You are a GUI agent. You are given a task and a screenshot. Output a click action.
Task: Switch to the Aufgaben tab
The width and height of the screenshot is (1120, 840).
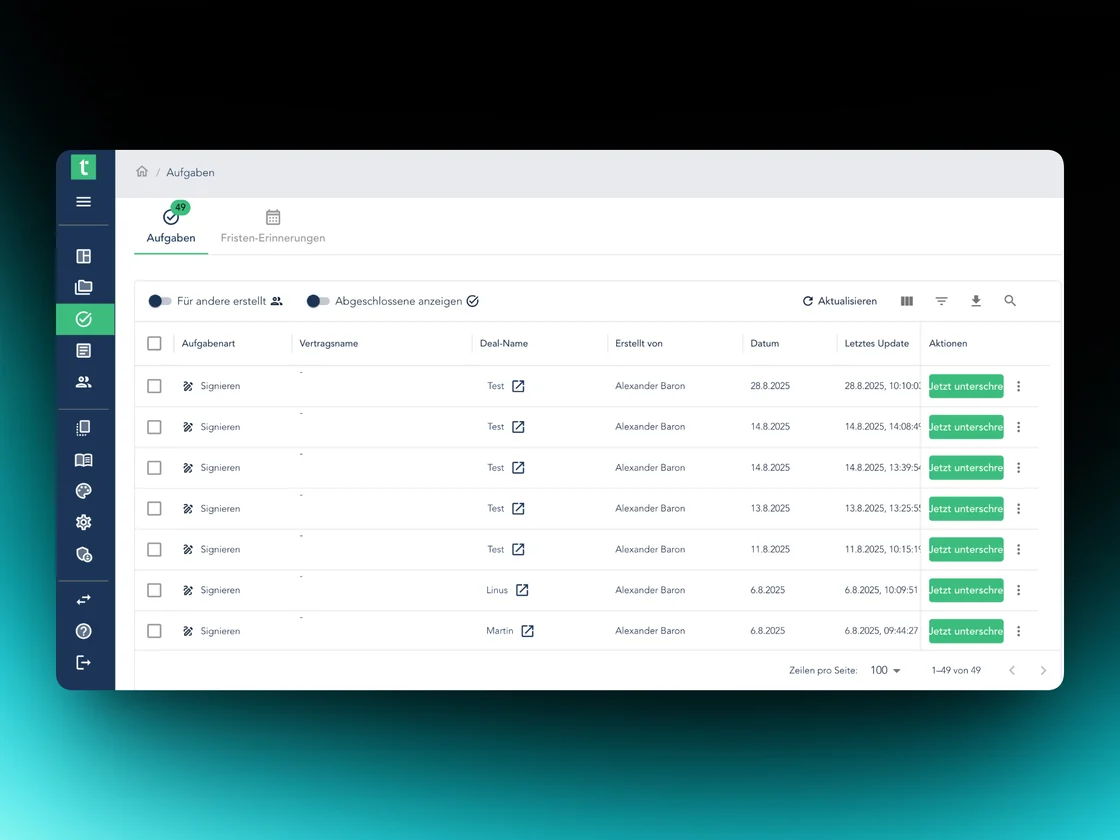point(171,227)
